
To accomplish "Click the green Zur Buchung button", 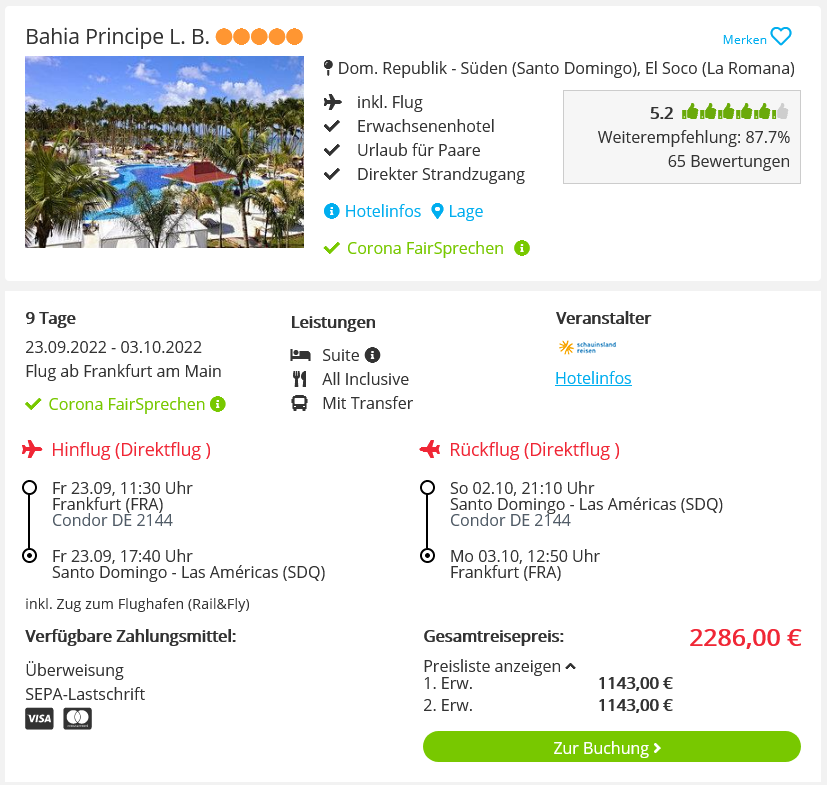I will 612,746.
